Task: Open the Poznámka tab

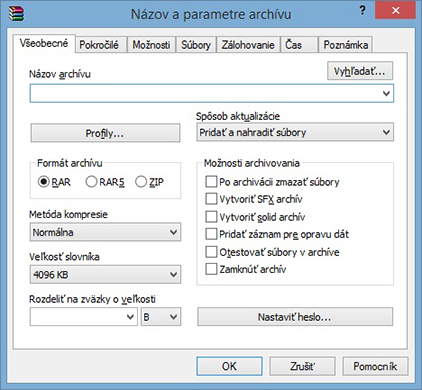Action: click(x=346, y=45)
